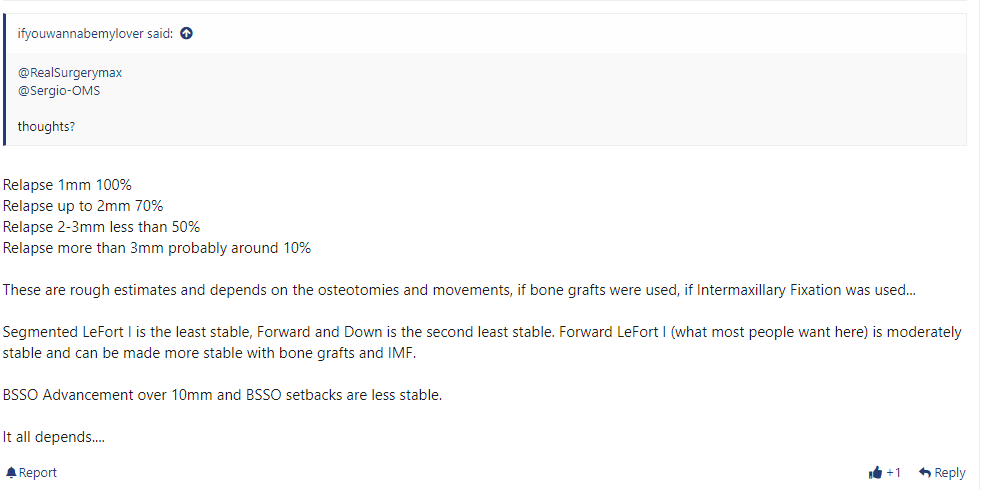Select the Reply text link
The image size is (984, 490).
pos(949,472)
